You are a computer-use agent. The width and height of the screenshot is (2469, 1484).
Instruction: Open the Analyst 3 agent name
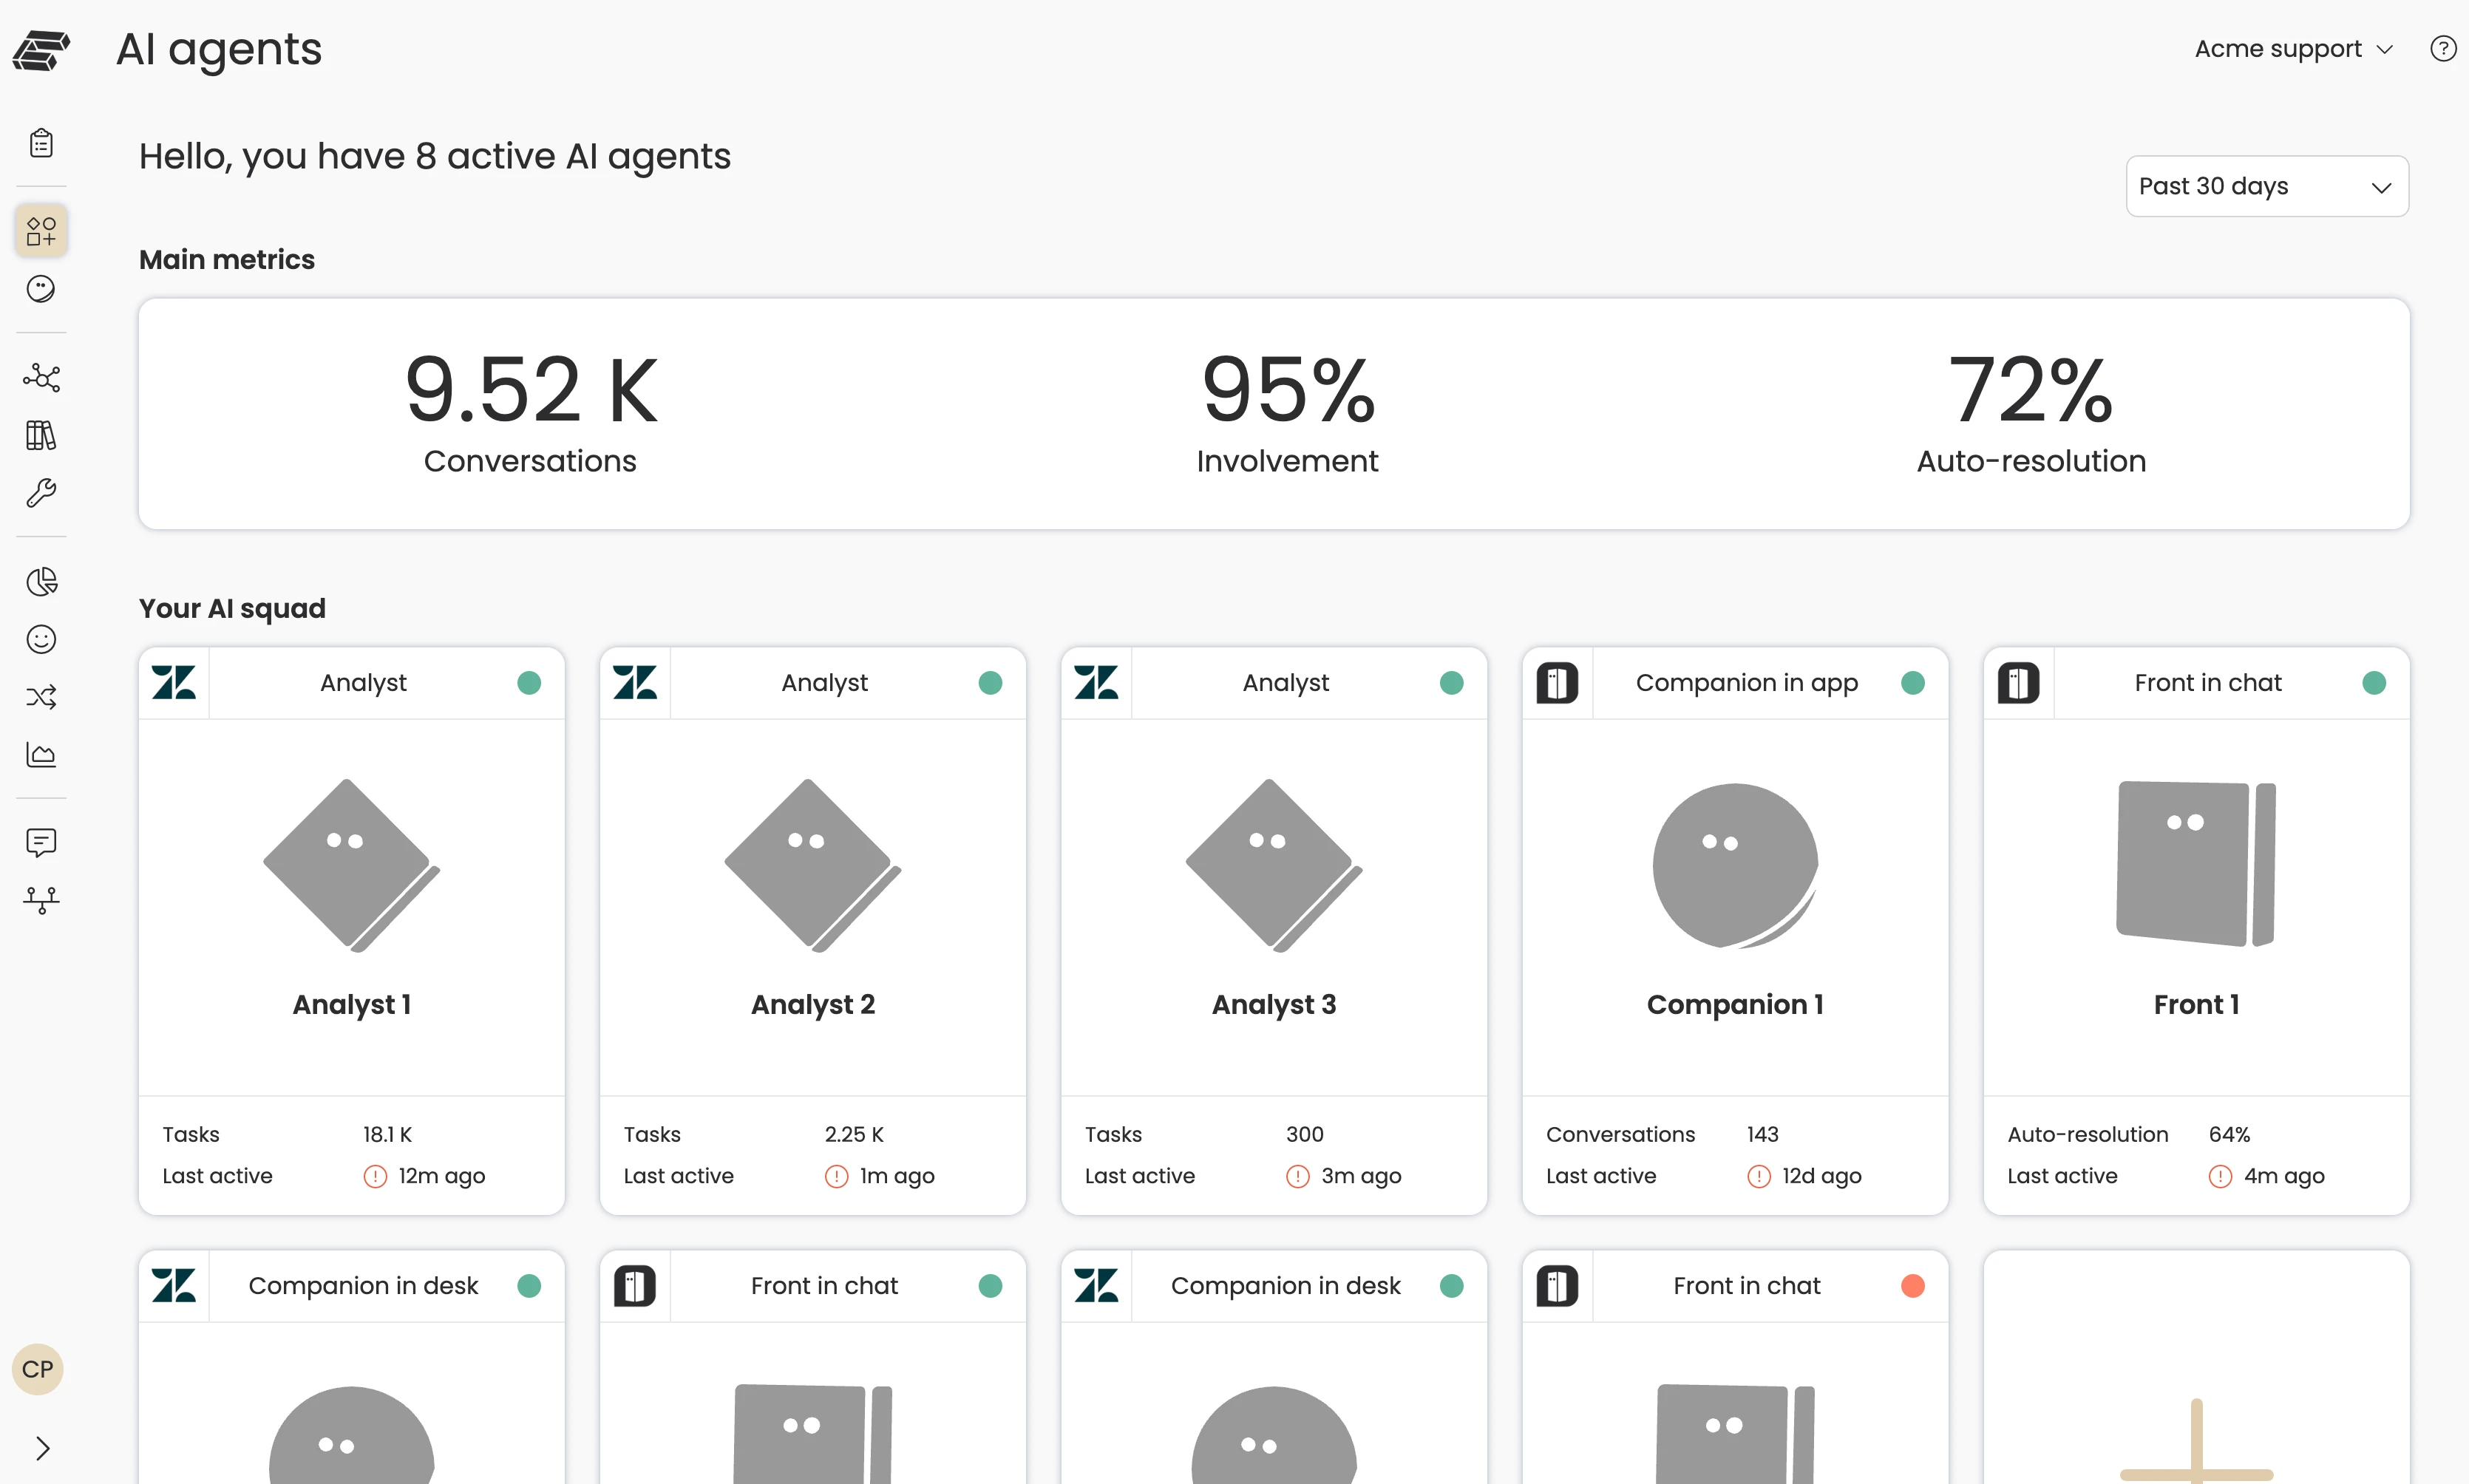pos(1274,1005)
